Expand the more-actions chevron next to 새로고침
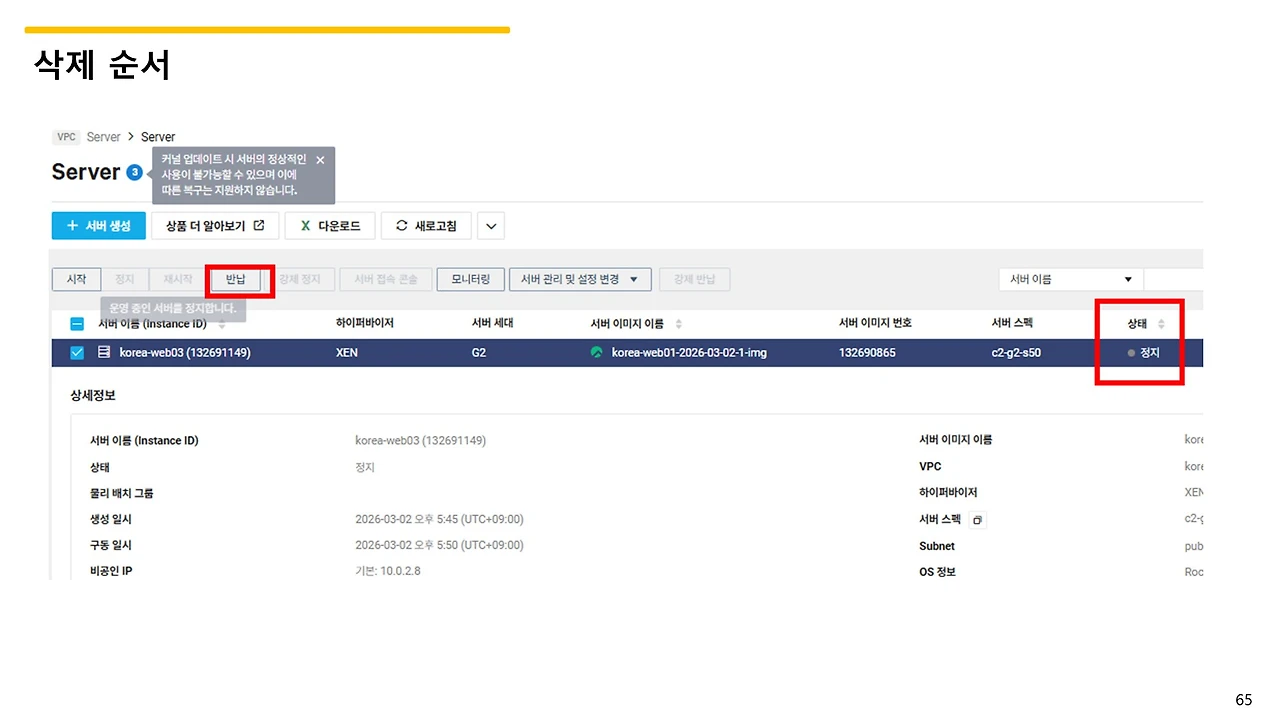This screenshot has height=720, width=1280. tap(491, 226)
